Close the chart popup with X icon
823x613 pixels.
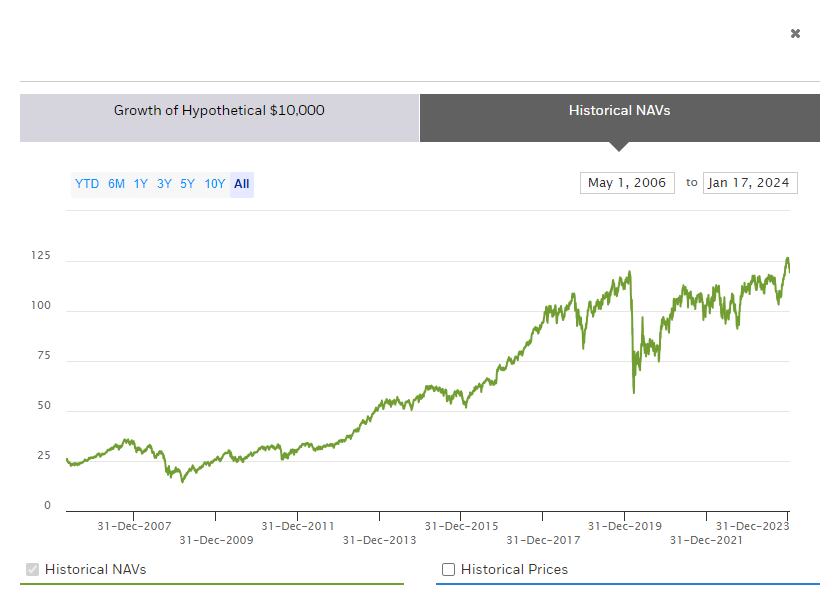click(795, 34)
